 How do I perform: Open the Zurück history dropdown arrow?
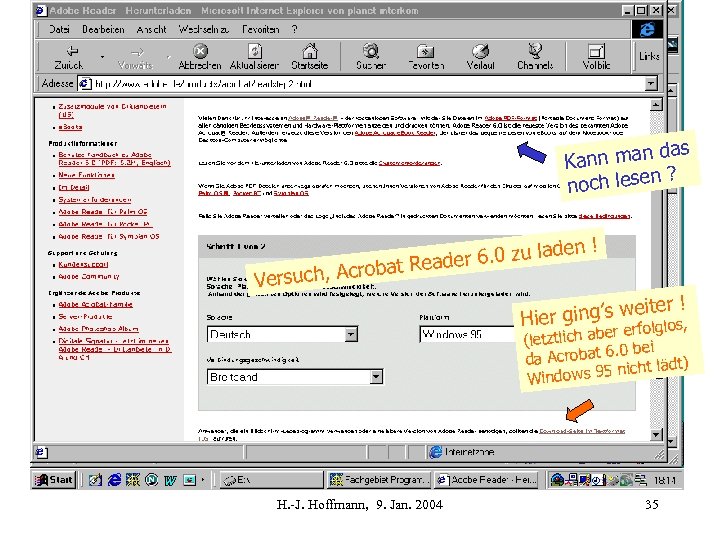[102, 57]
